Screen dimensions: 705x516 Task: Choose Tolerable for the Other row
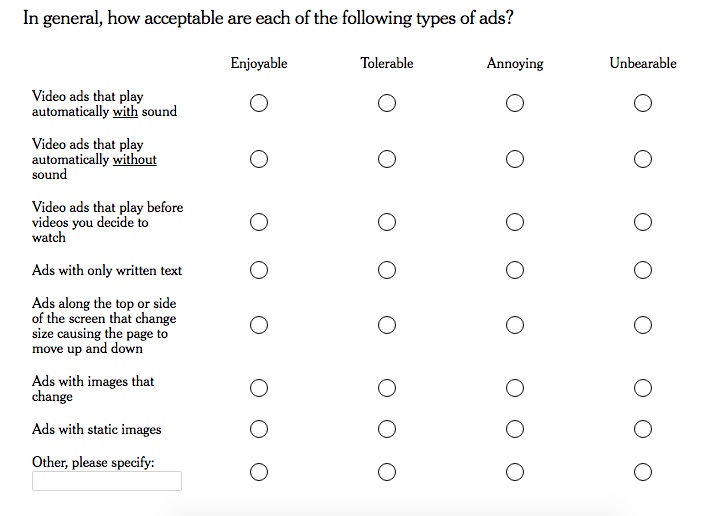[387, 471]
